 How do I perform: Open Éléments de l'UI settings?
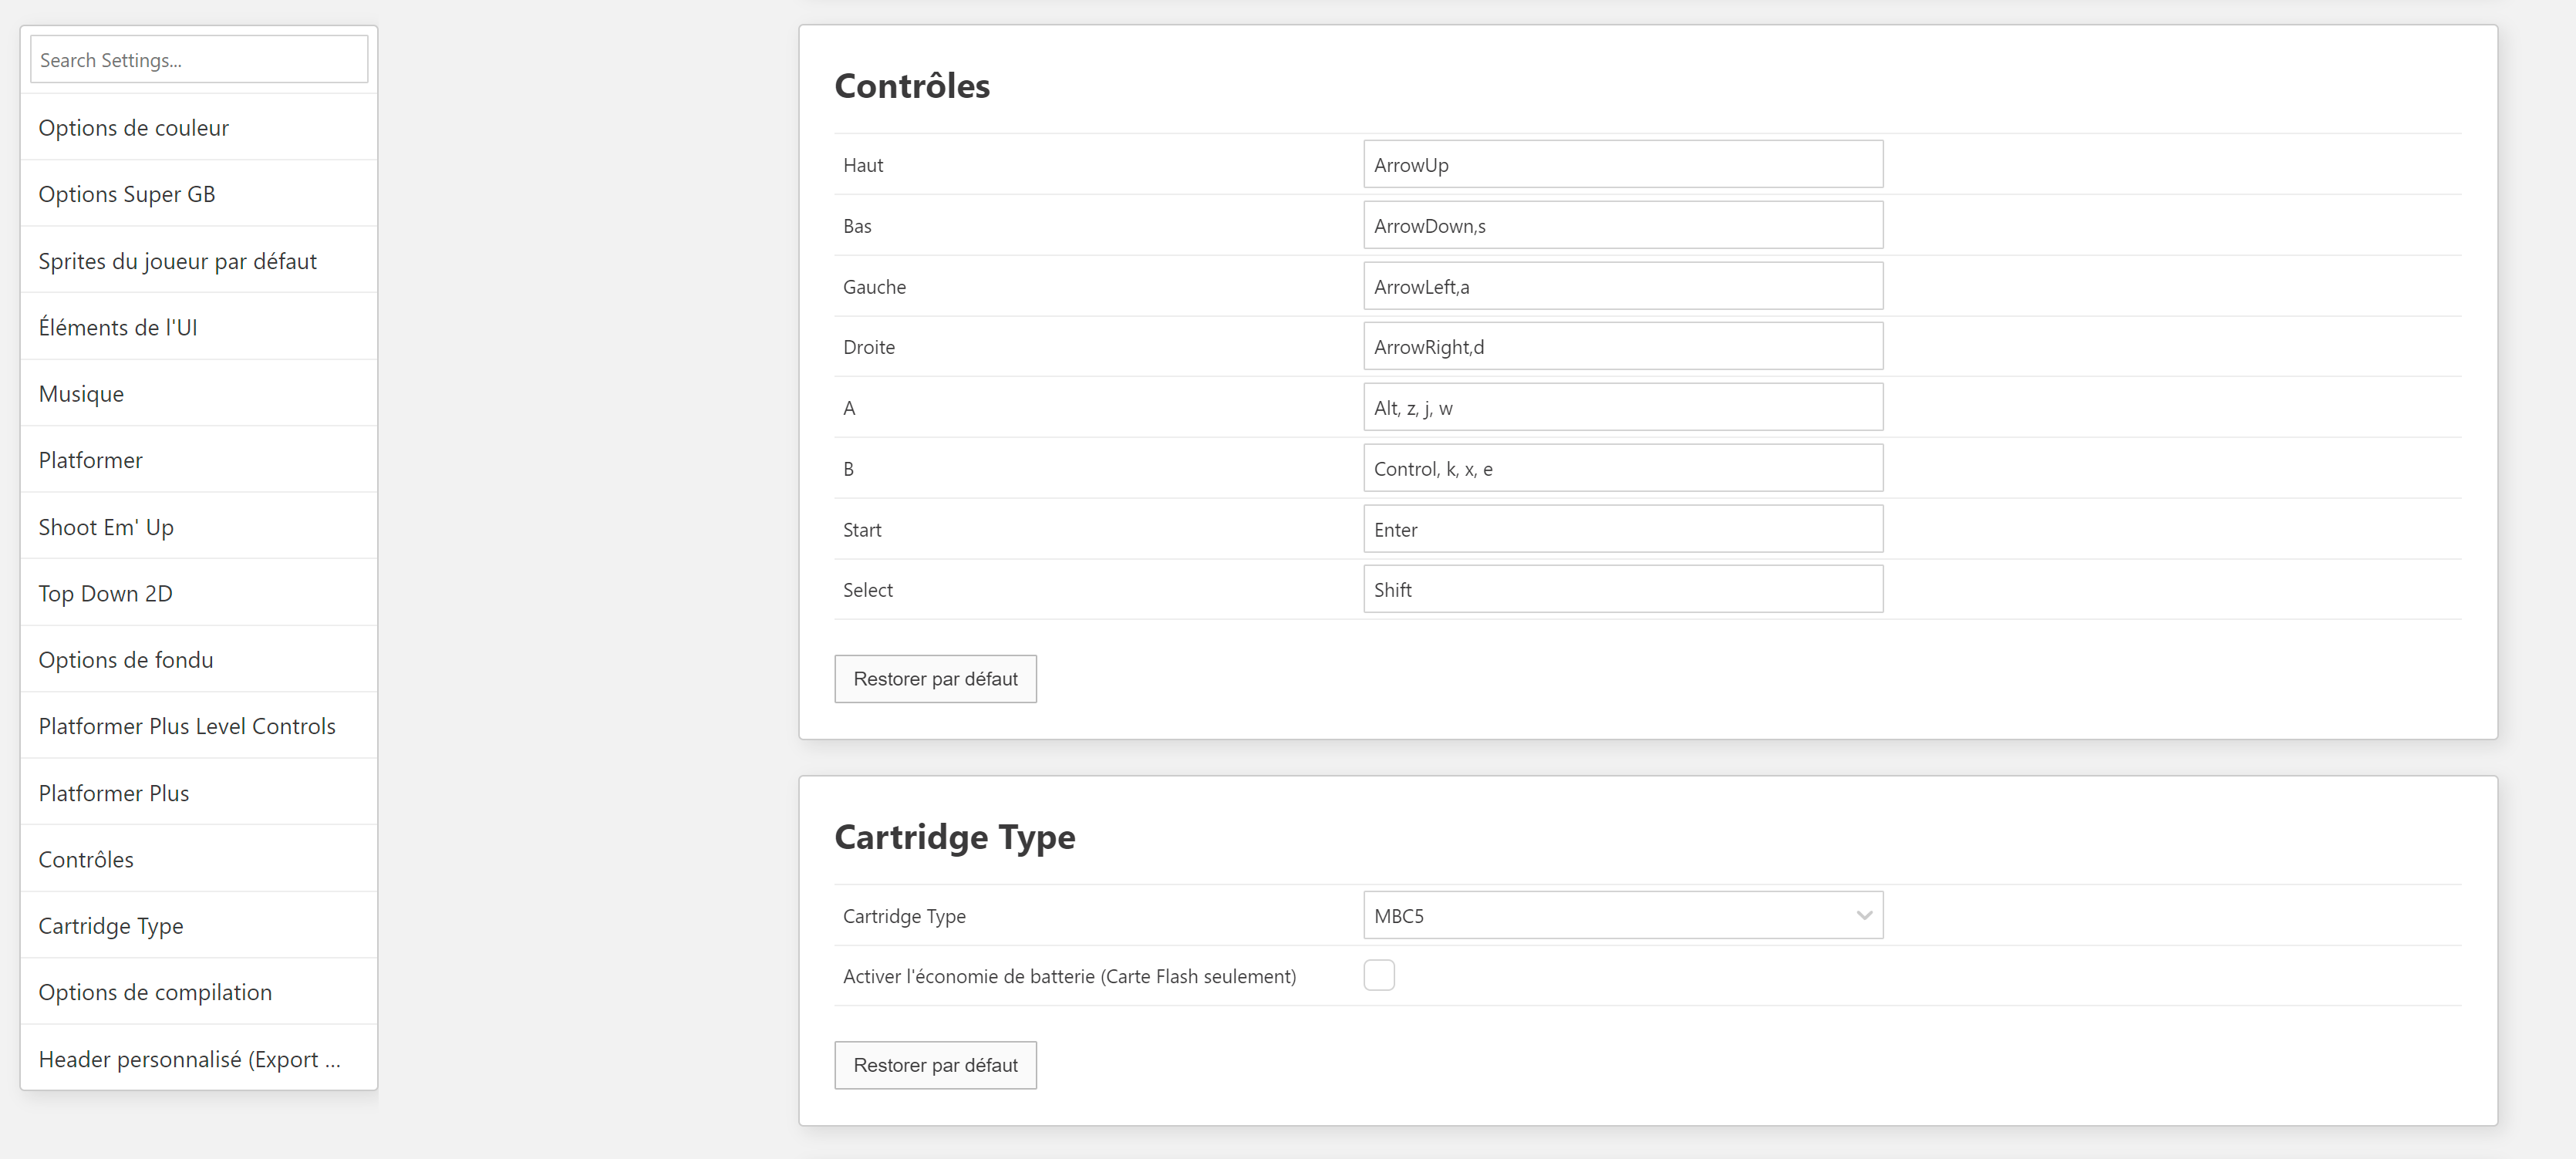tap(118, 327)
